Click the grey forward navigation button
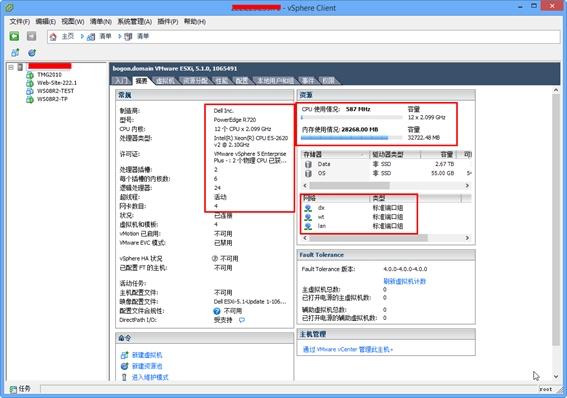Image resolution: width=567 pixels, height=398 pixels. click(x=31, y=36)
